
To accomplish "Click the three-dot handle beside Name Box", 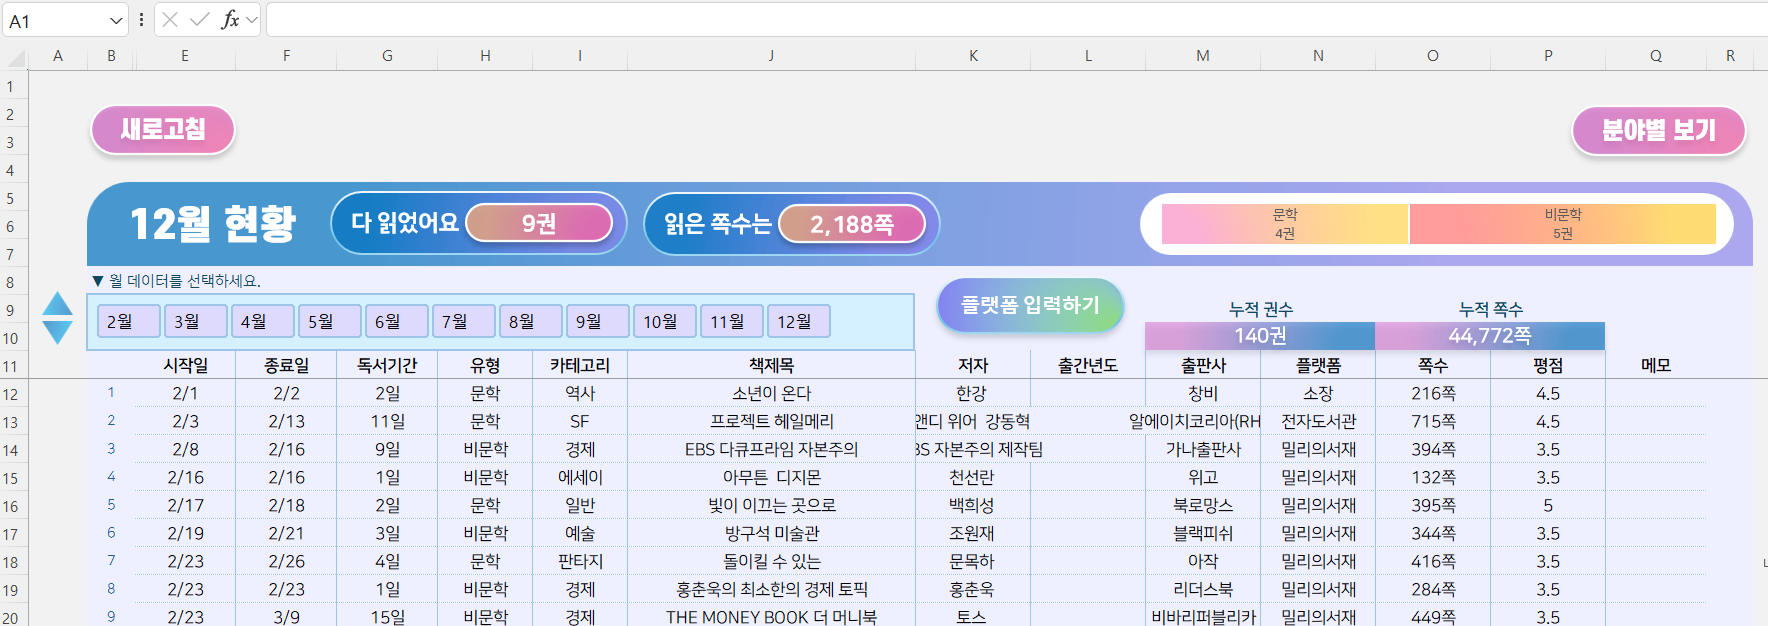I will 141,20.
